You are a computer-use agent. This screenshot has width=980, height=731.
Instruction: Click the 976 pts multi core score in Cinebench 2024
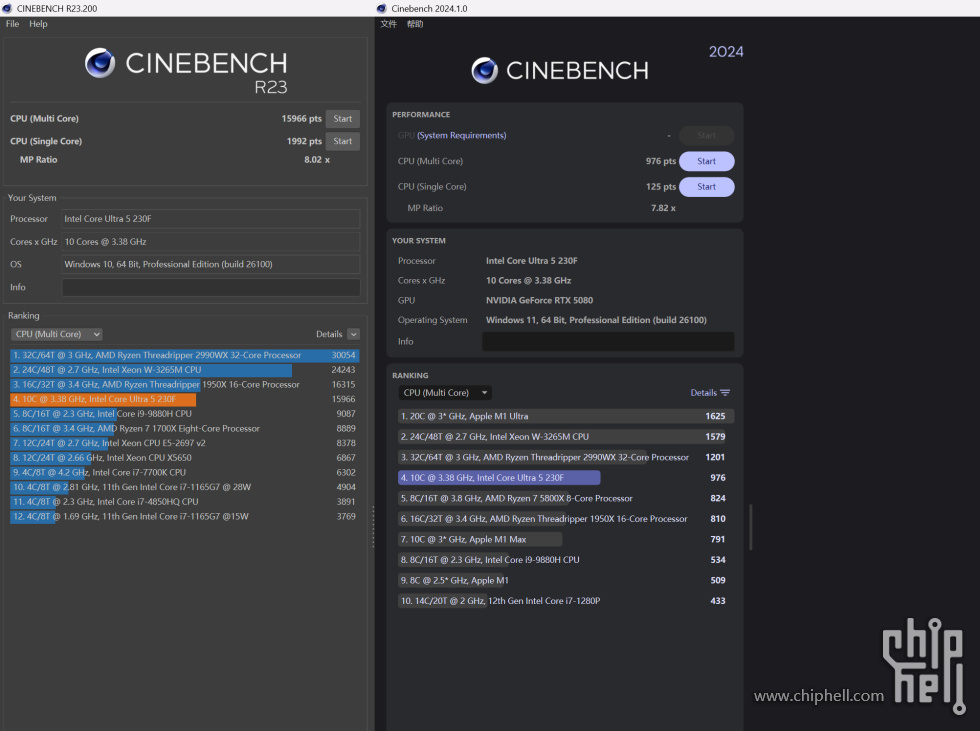coord(661,161)
